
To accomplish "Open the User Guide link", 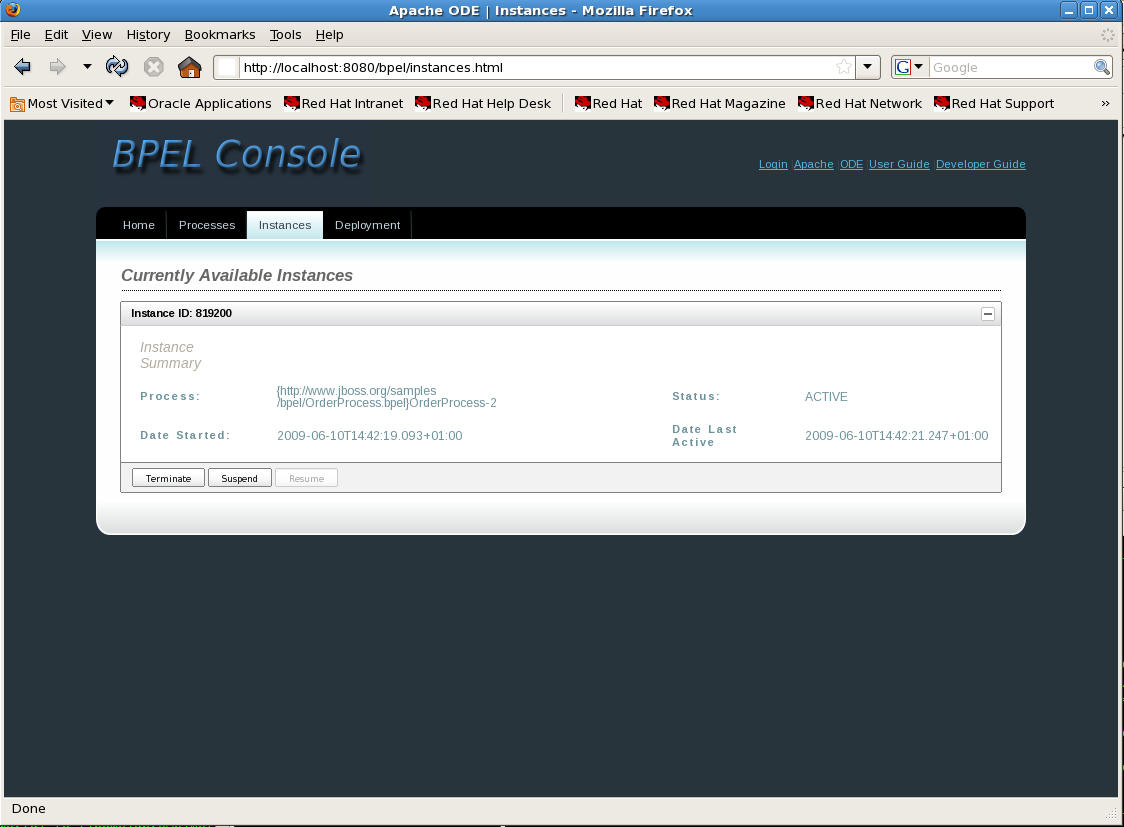I will (x=899, y=164).
